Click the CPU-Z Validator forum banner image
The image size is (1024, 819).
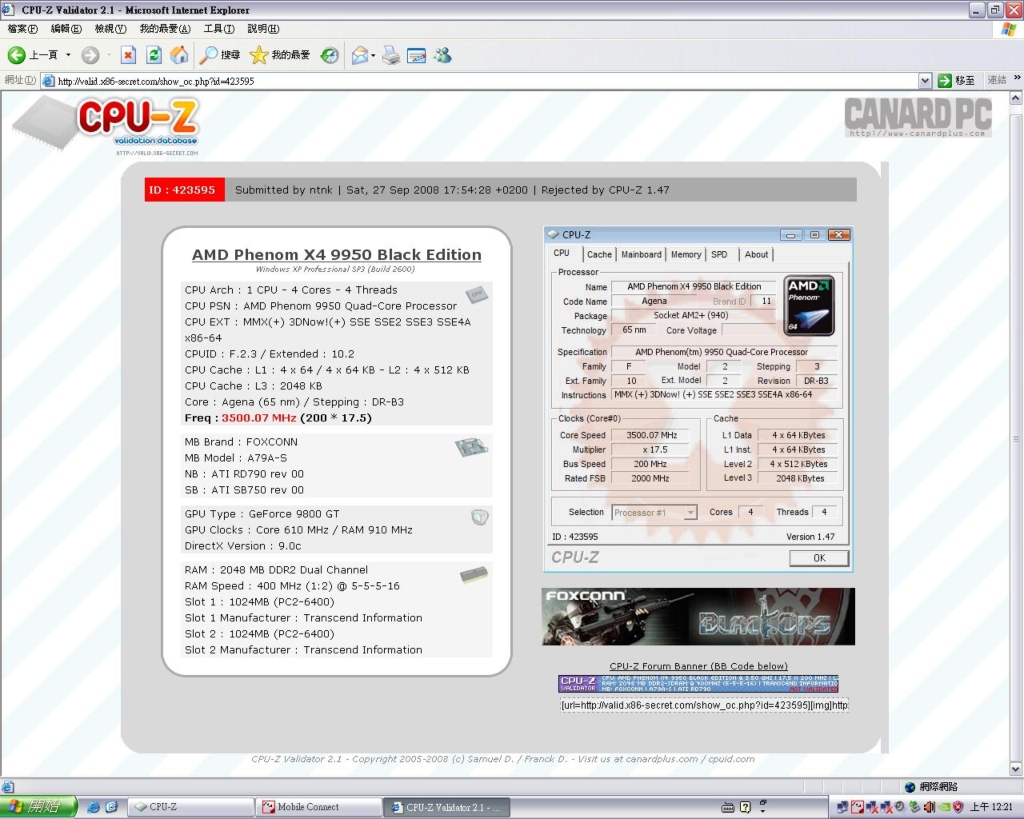point(698,684)
